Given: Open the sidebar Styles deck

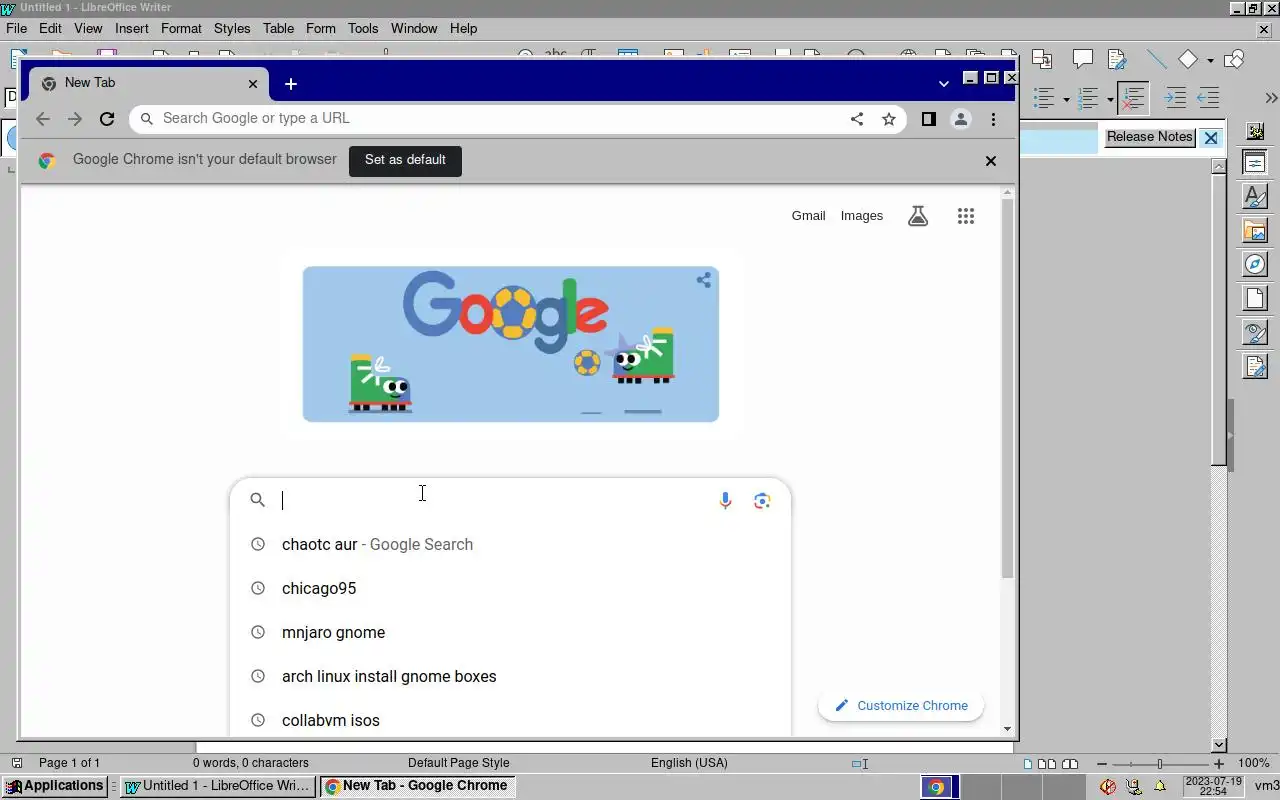Looking at the screenshot, I should [1255, 197].
